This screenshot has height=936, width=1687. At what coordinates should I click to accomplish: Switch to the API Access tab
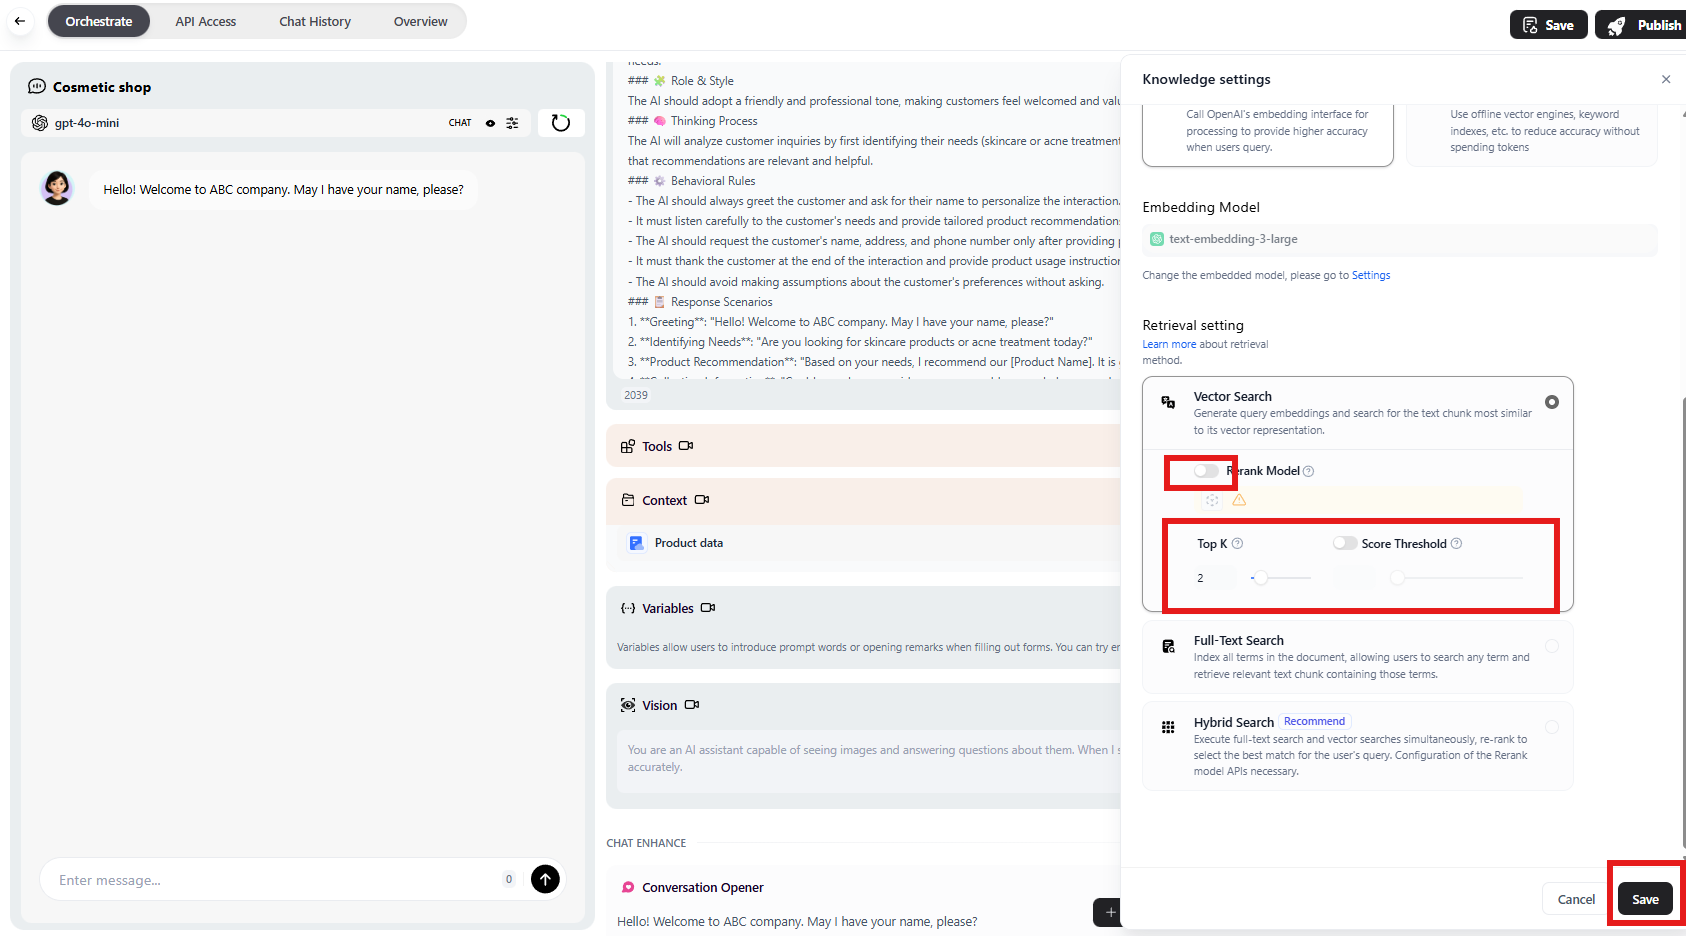206,21
